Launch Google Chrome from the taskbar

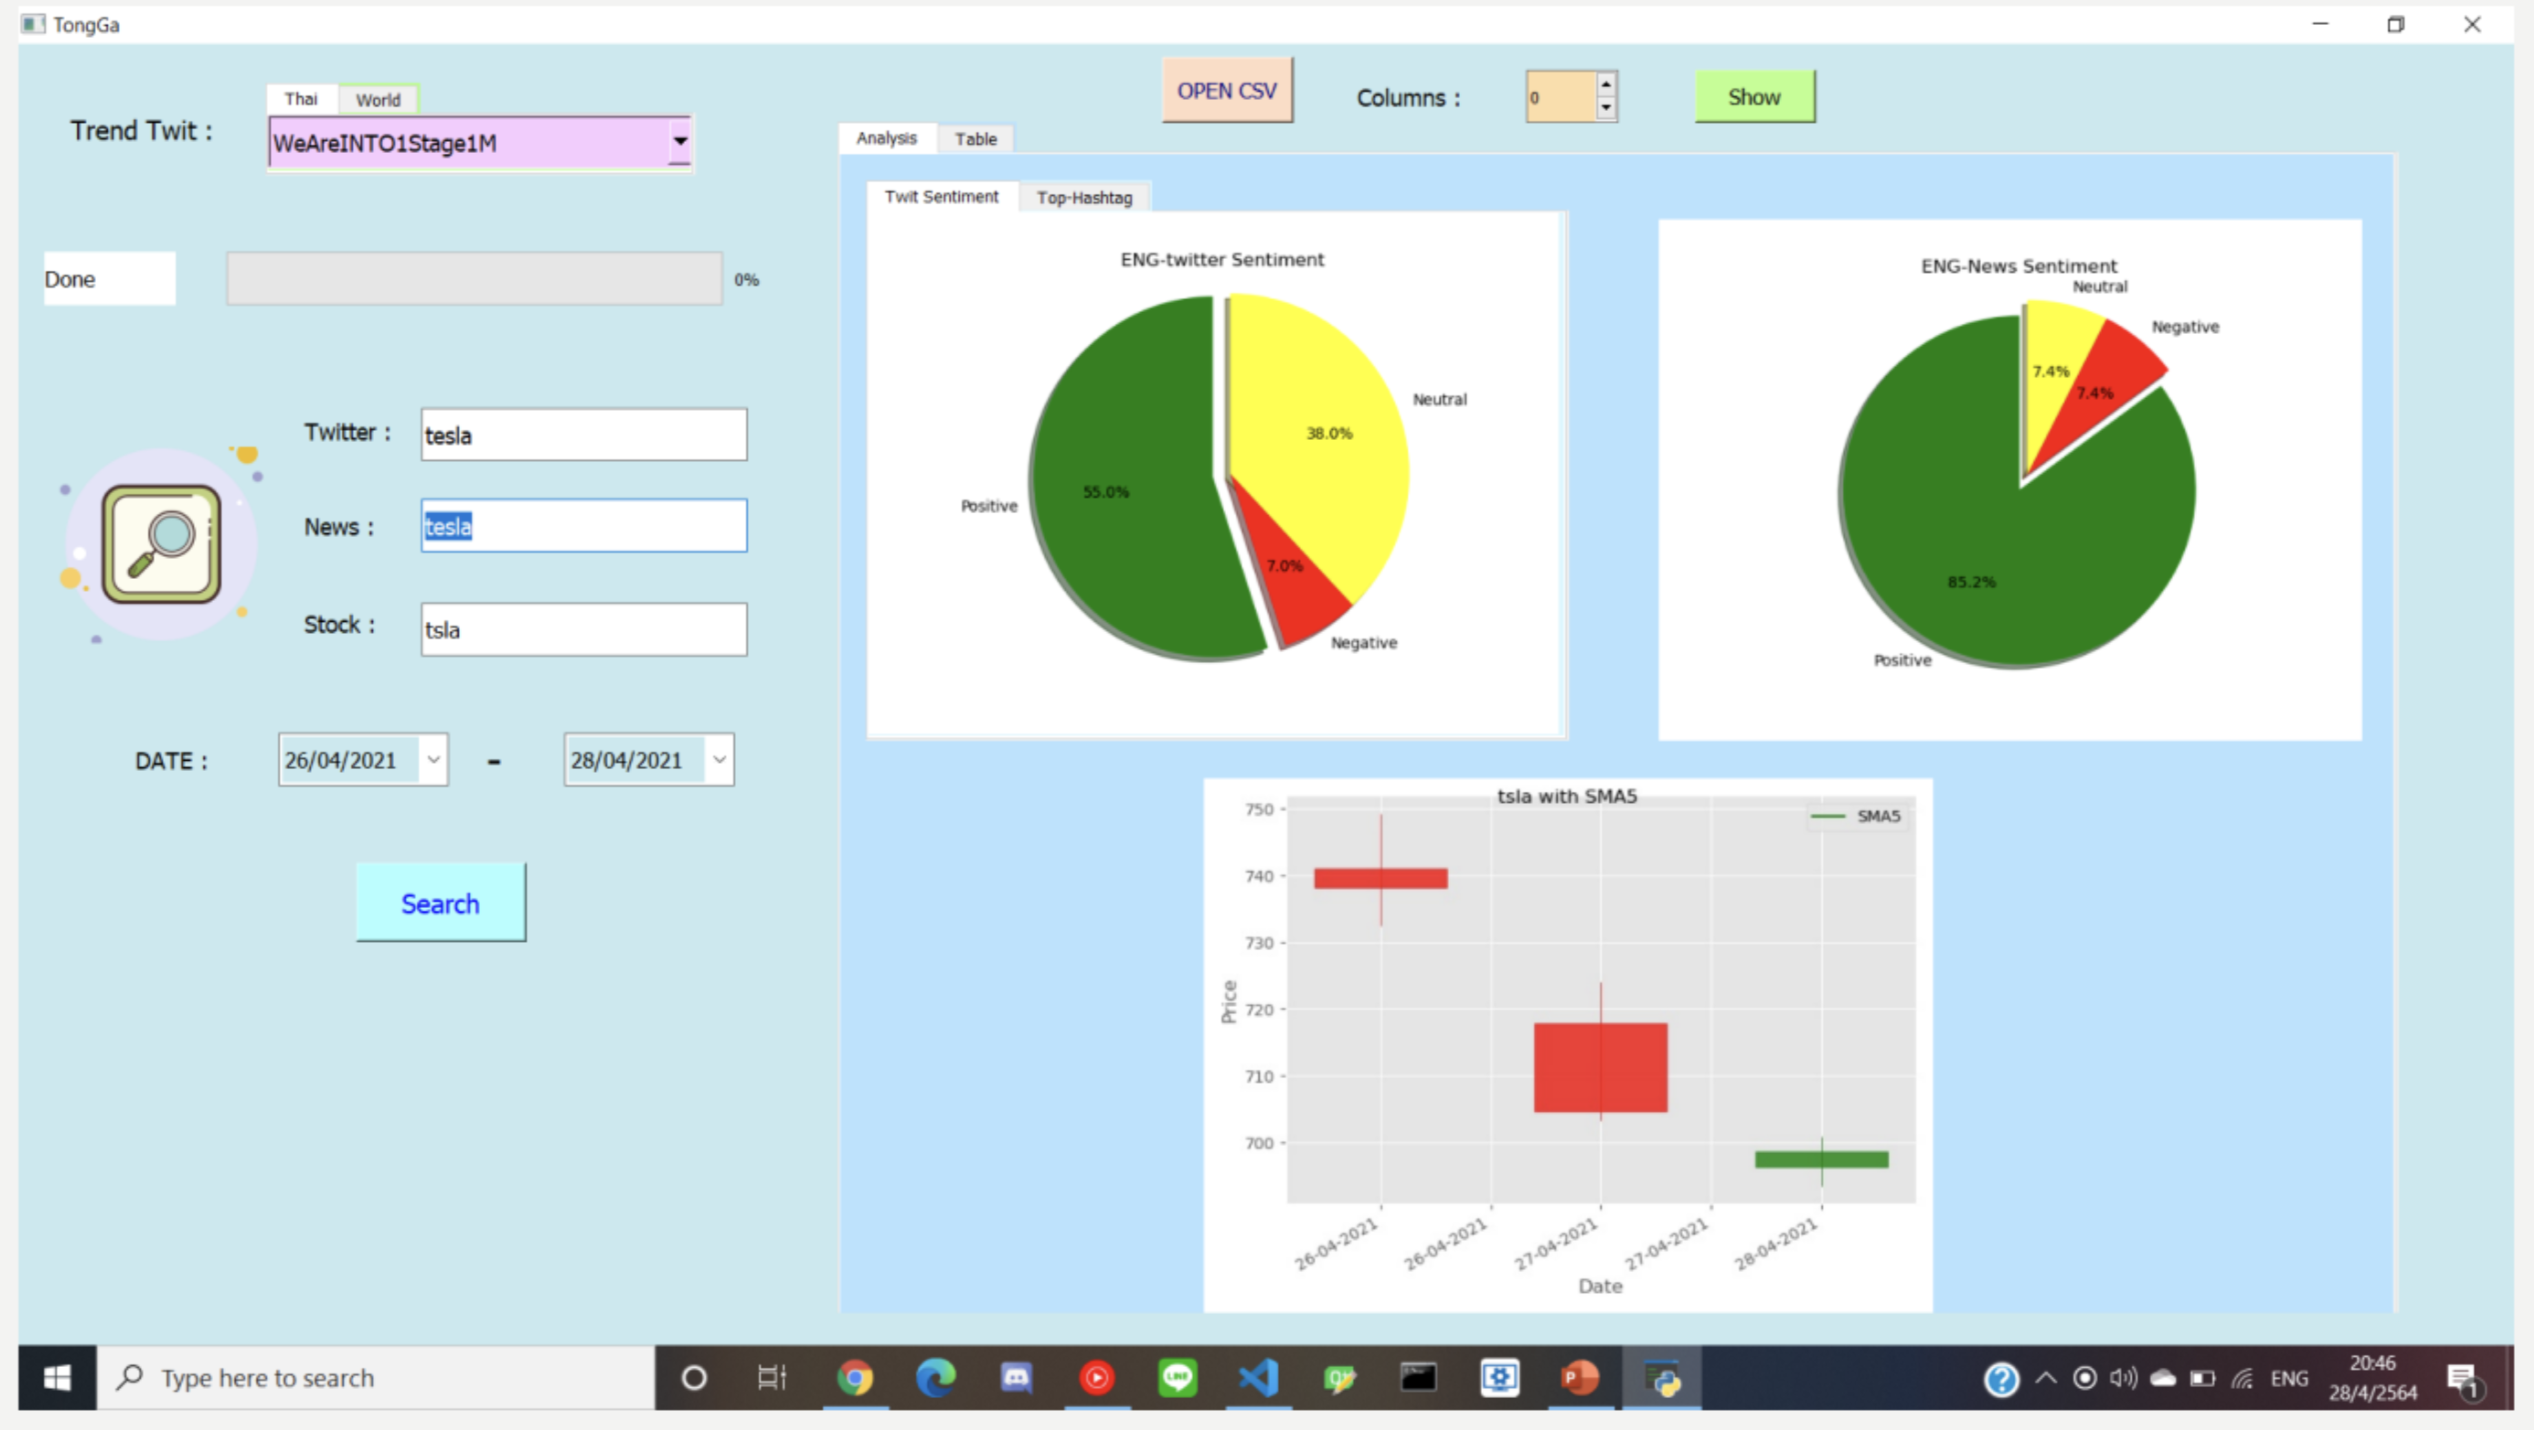click(857, 1378)
